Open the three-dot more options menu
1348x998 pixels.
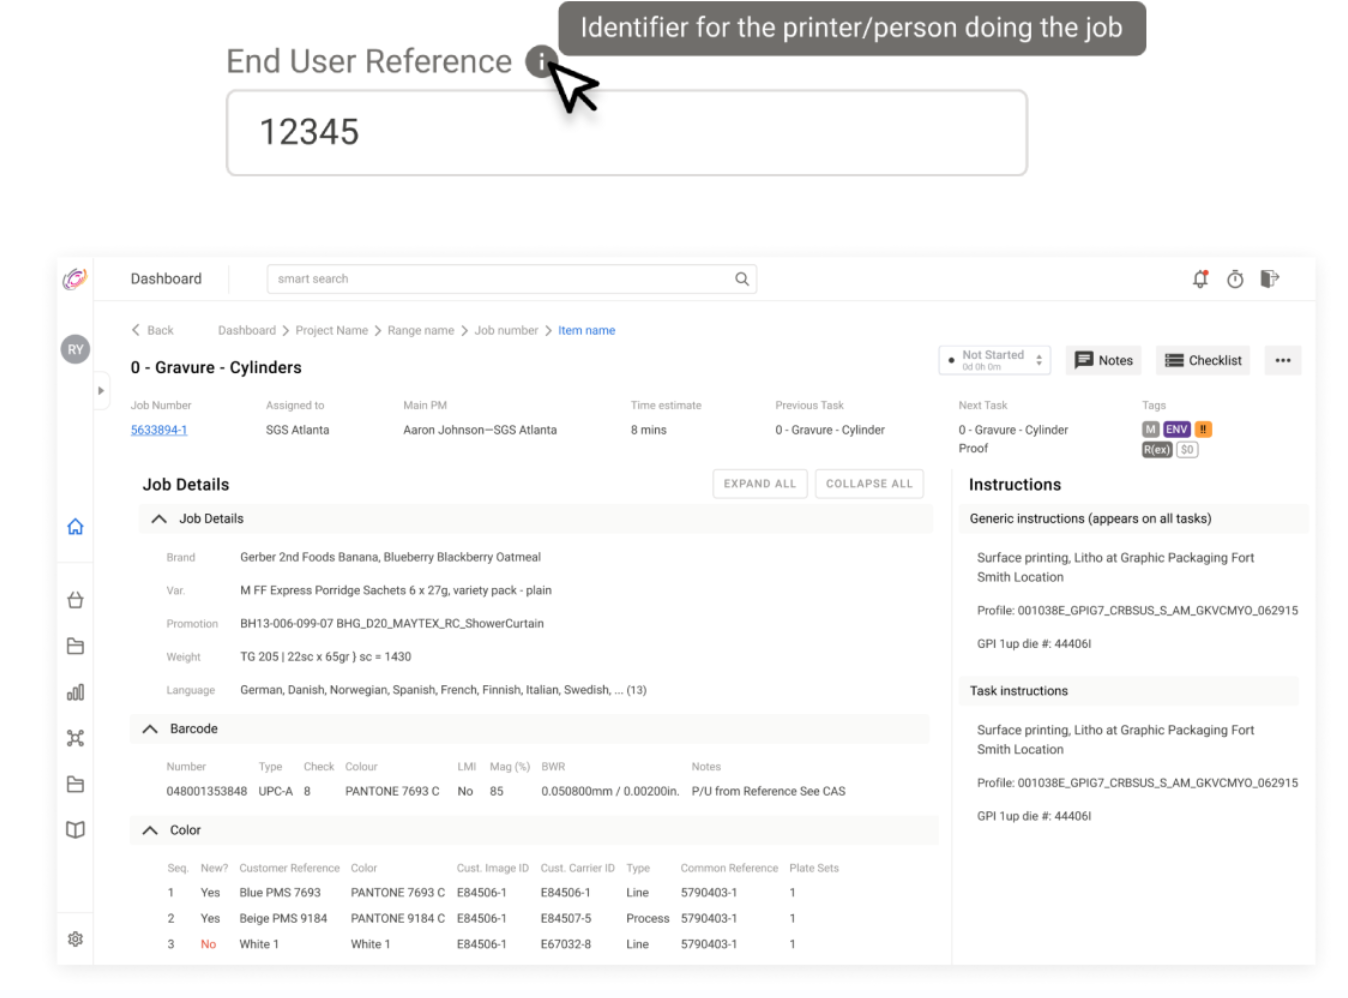(1283, 360)
